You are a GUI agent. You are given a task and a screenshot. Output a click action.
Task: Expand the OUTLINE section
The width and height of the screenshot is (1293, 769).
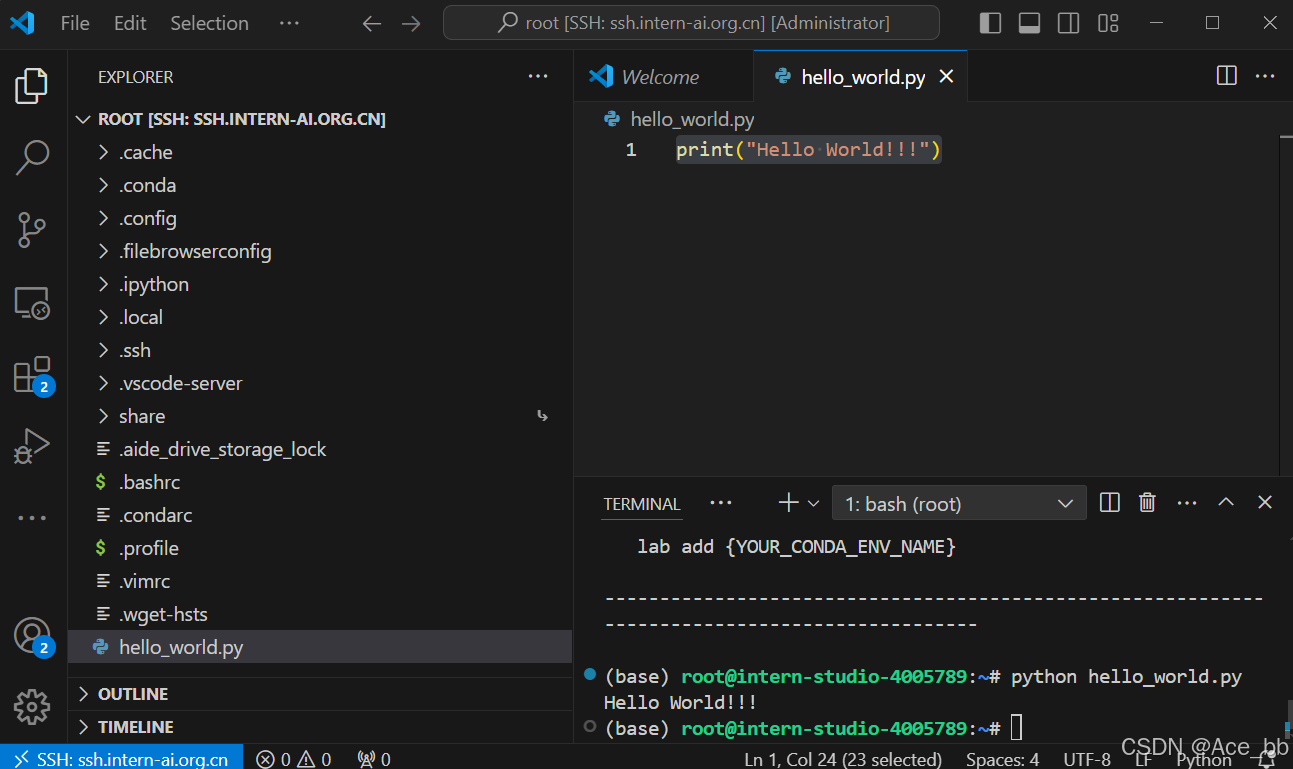320,694
